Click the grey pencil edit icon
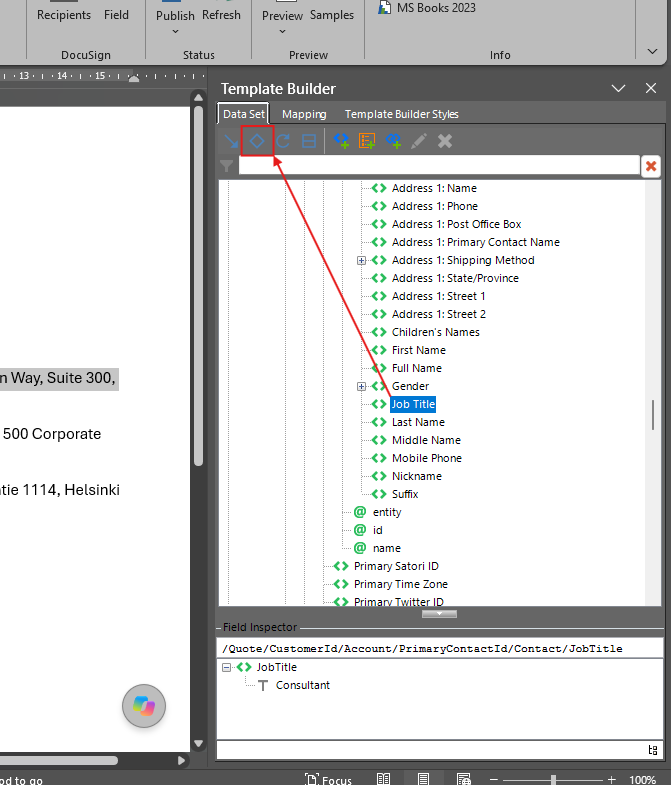671x785 pixels. pos(419,141)
